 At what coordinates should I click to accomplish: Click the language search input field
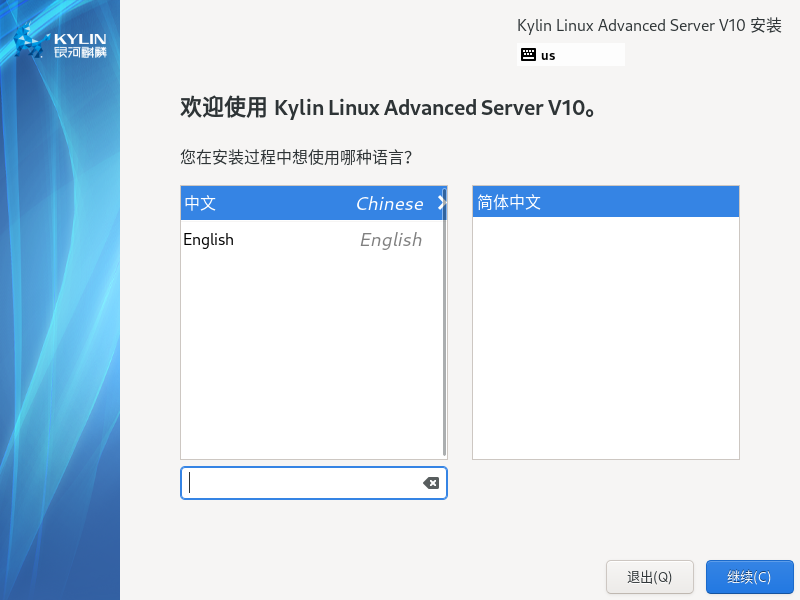[300, 483]
